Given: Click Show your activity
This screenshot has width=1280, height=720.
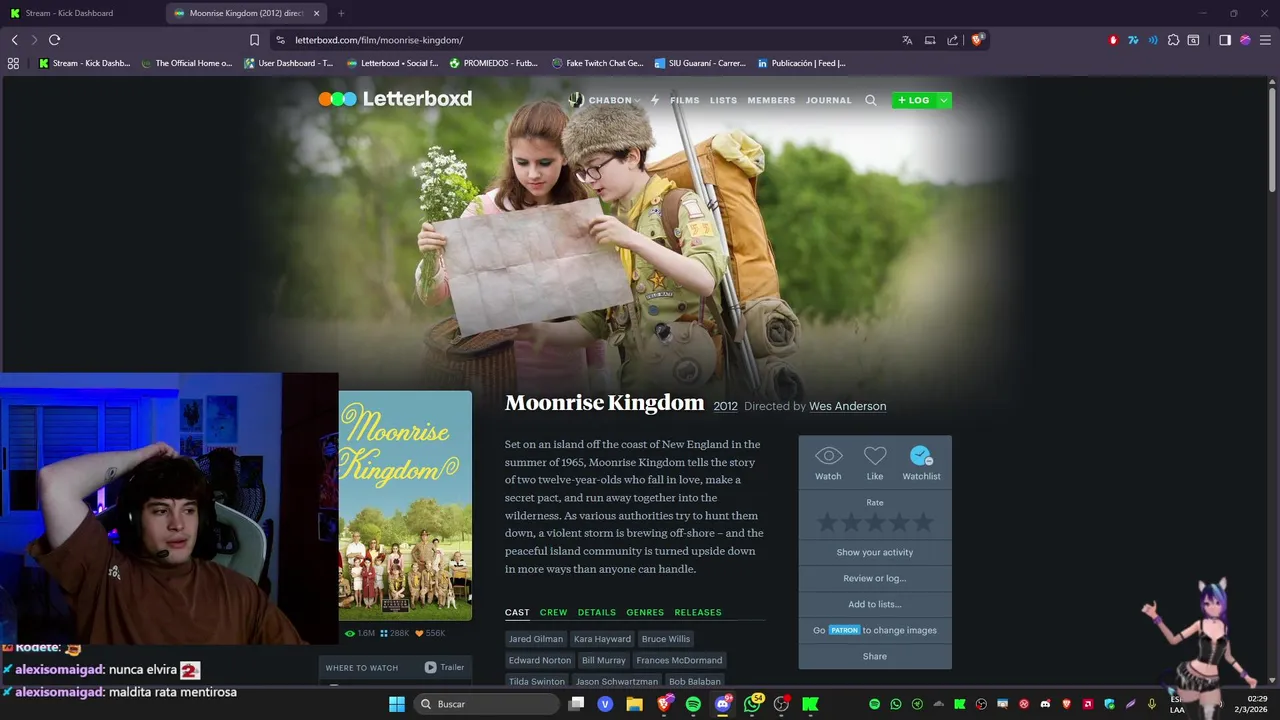Looking at the screenshot, I should point(875,552).
